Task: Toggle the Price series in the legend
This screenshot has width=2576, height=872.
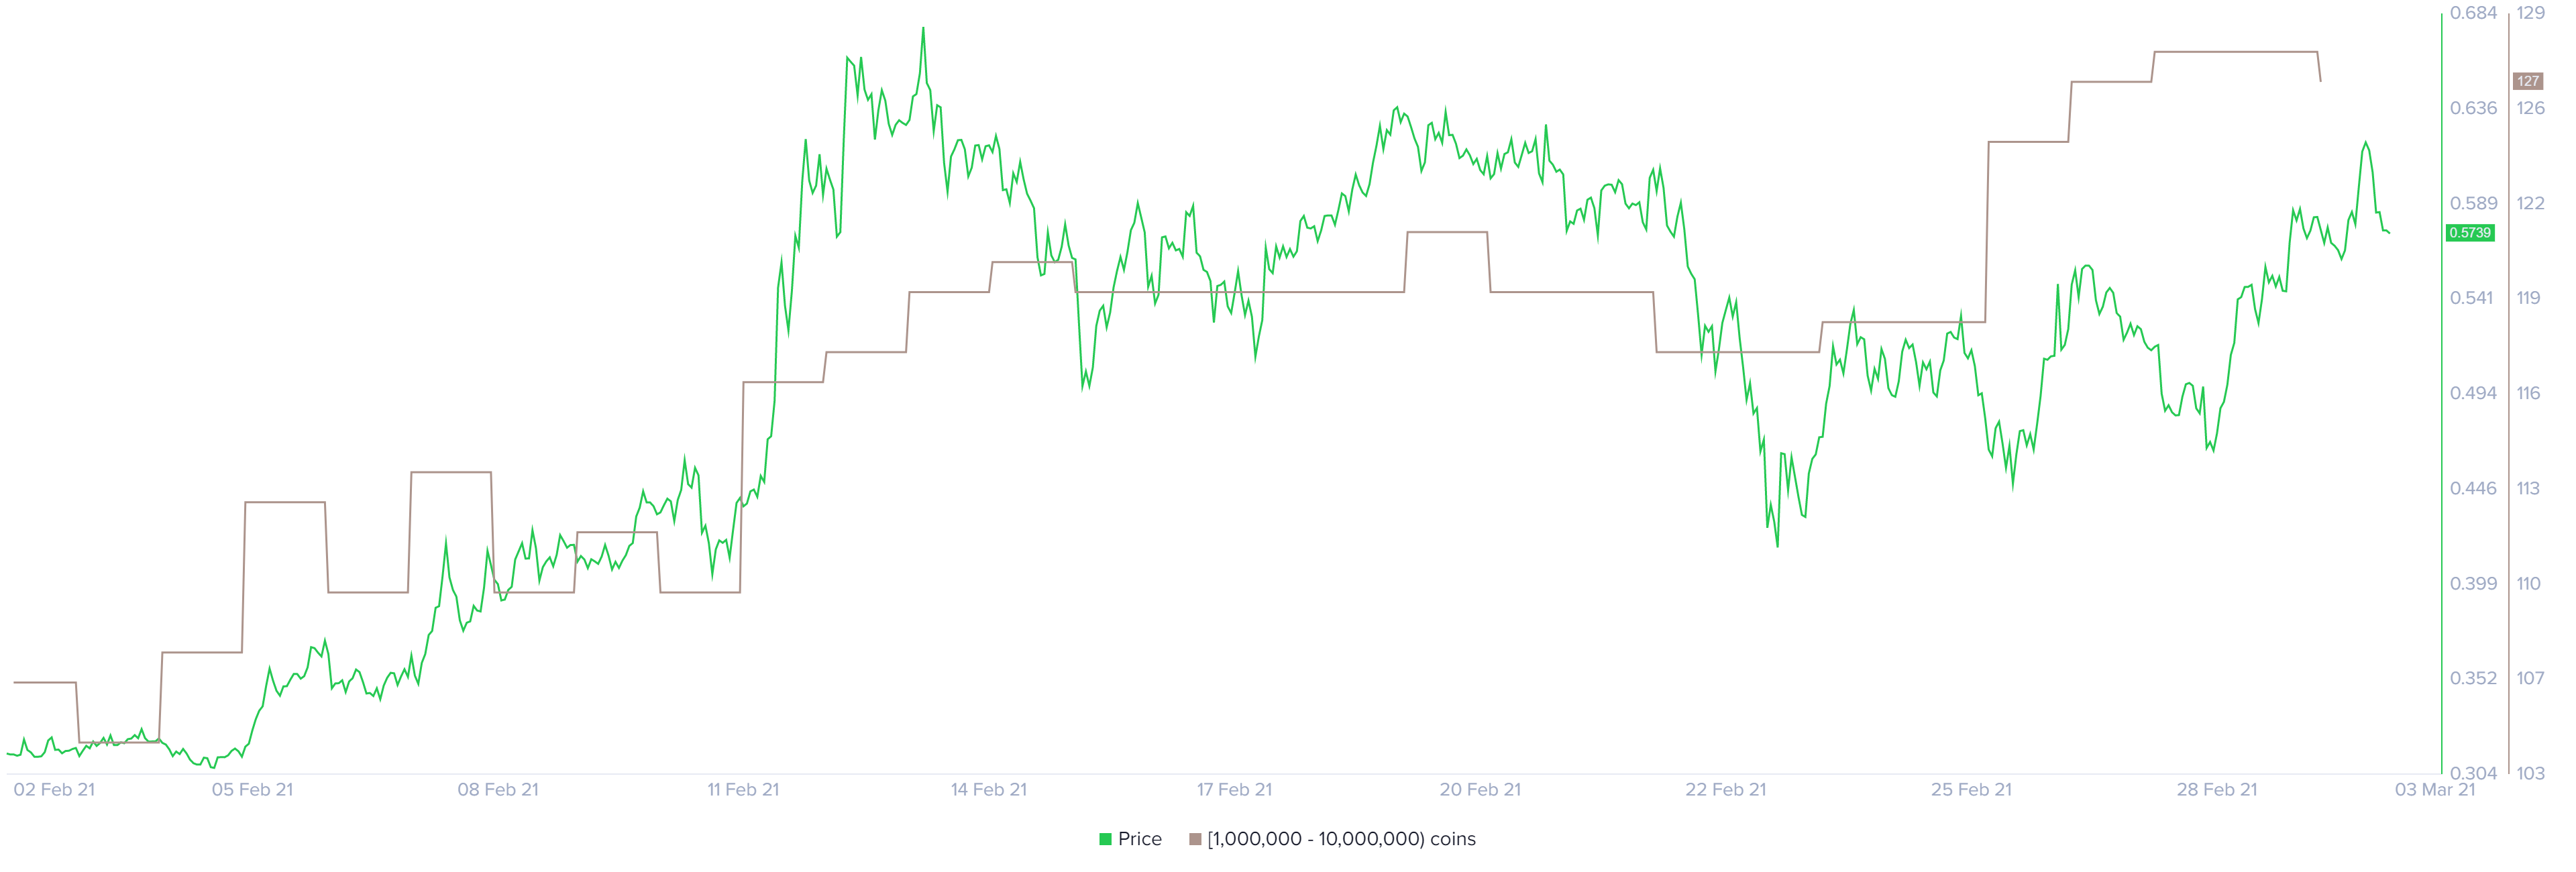Action: point(1130,839)
